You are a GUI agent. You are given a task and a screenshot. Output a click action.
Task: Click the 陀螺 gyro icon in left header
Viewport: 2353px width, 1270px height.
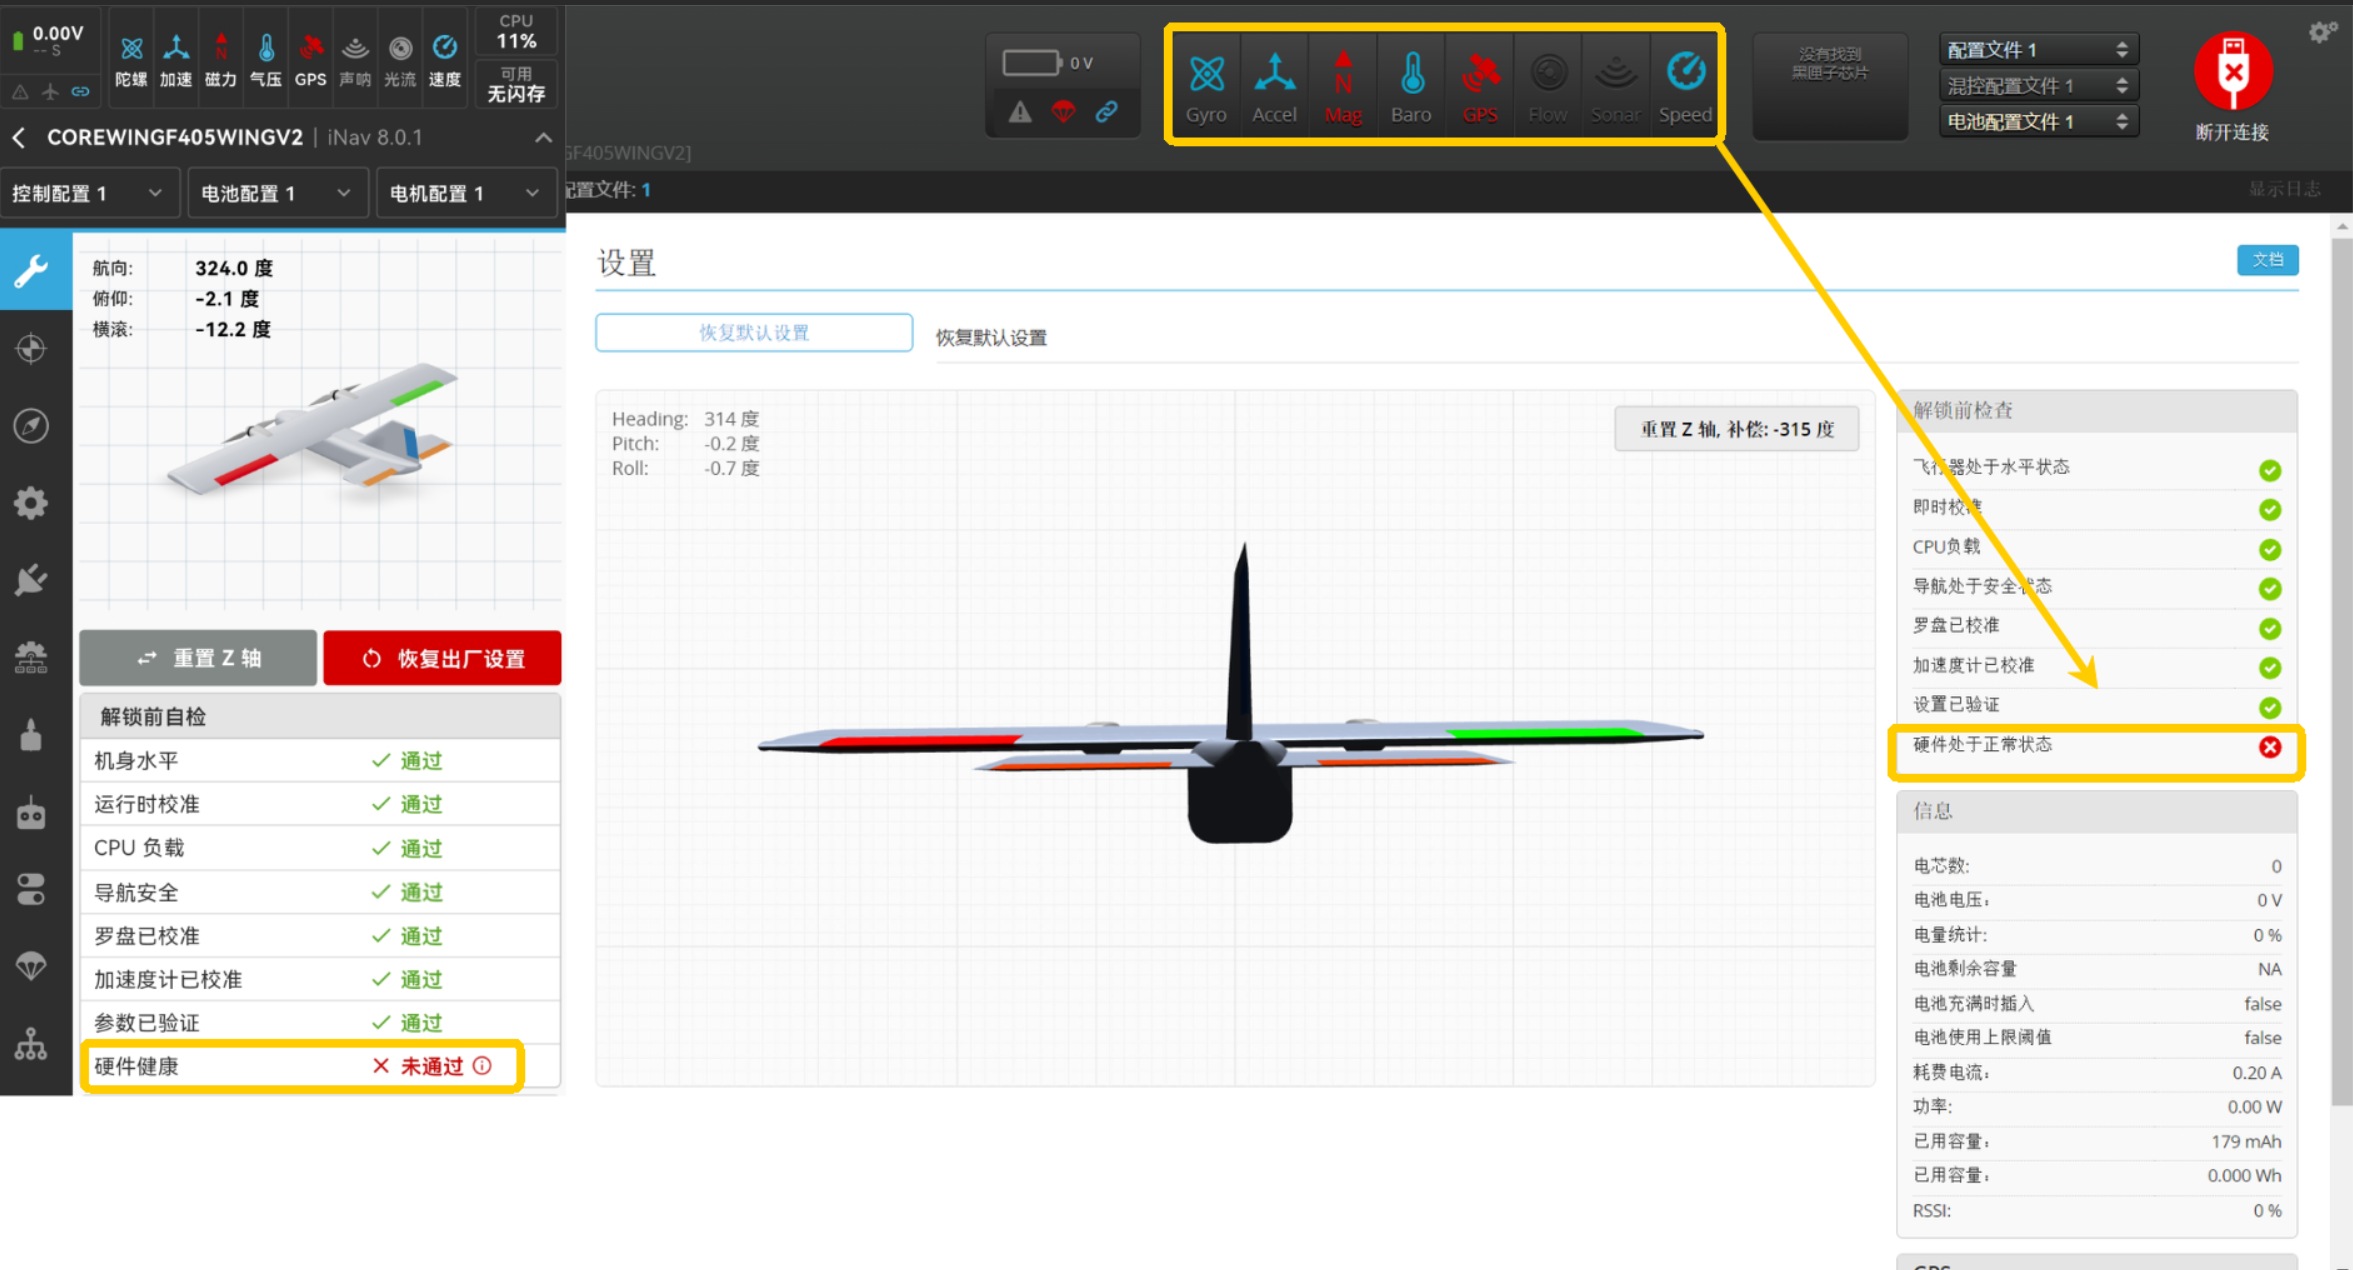[x=131, y=59]
